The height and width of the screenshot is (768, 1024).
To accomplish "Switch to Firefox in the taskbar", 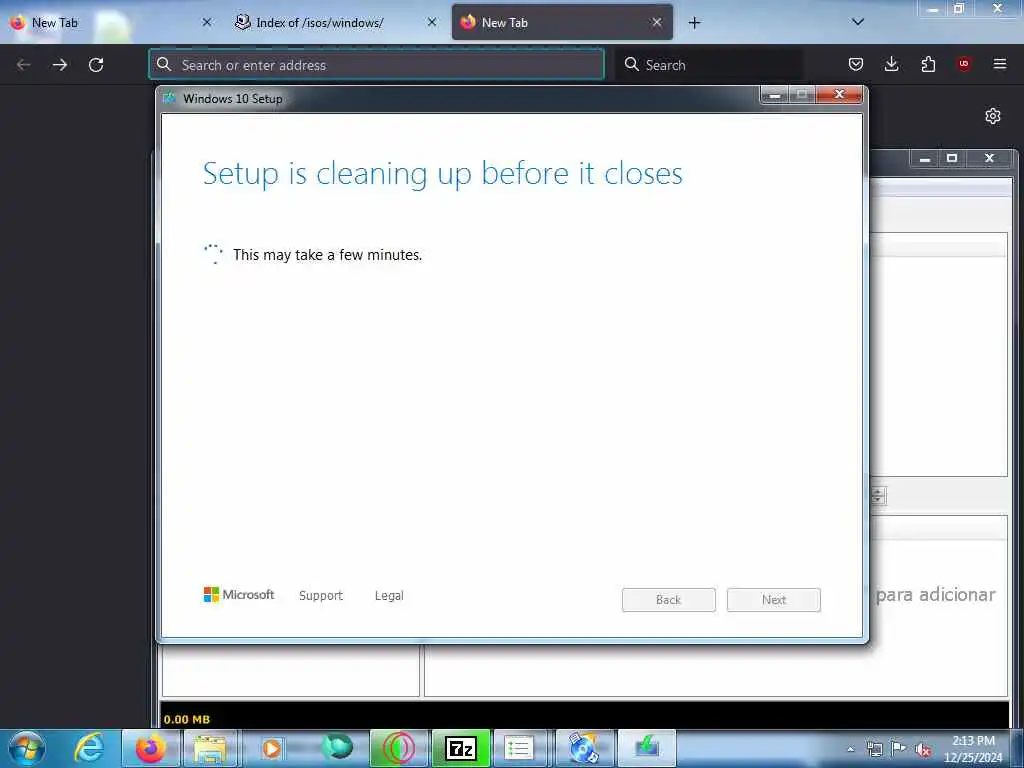I will pos(151,749).
